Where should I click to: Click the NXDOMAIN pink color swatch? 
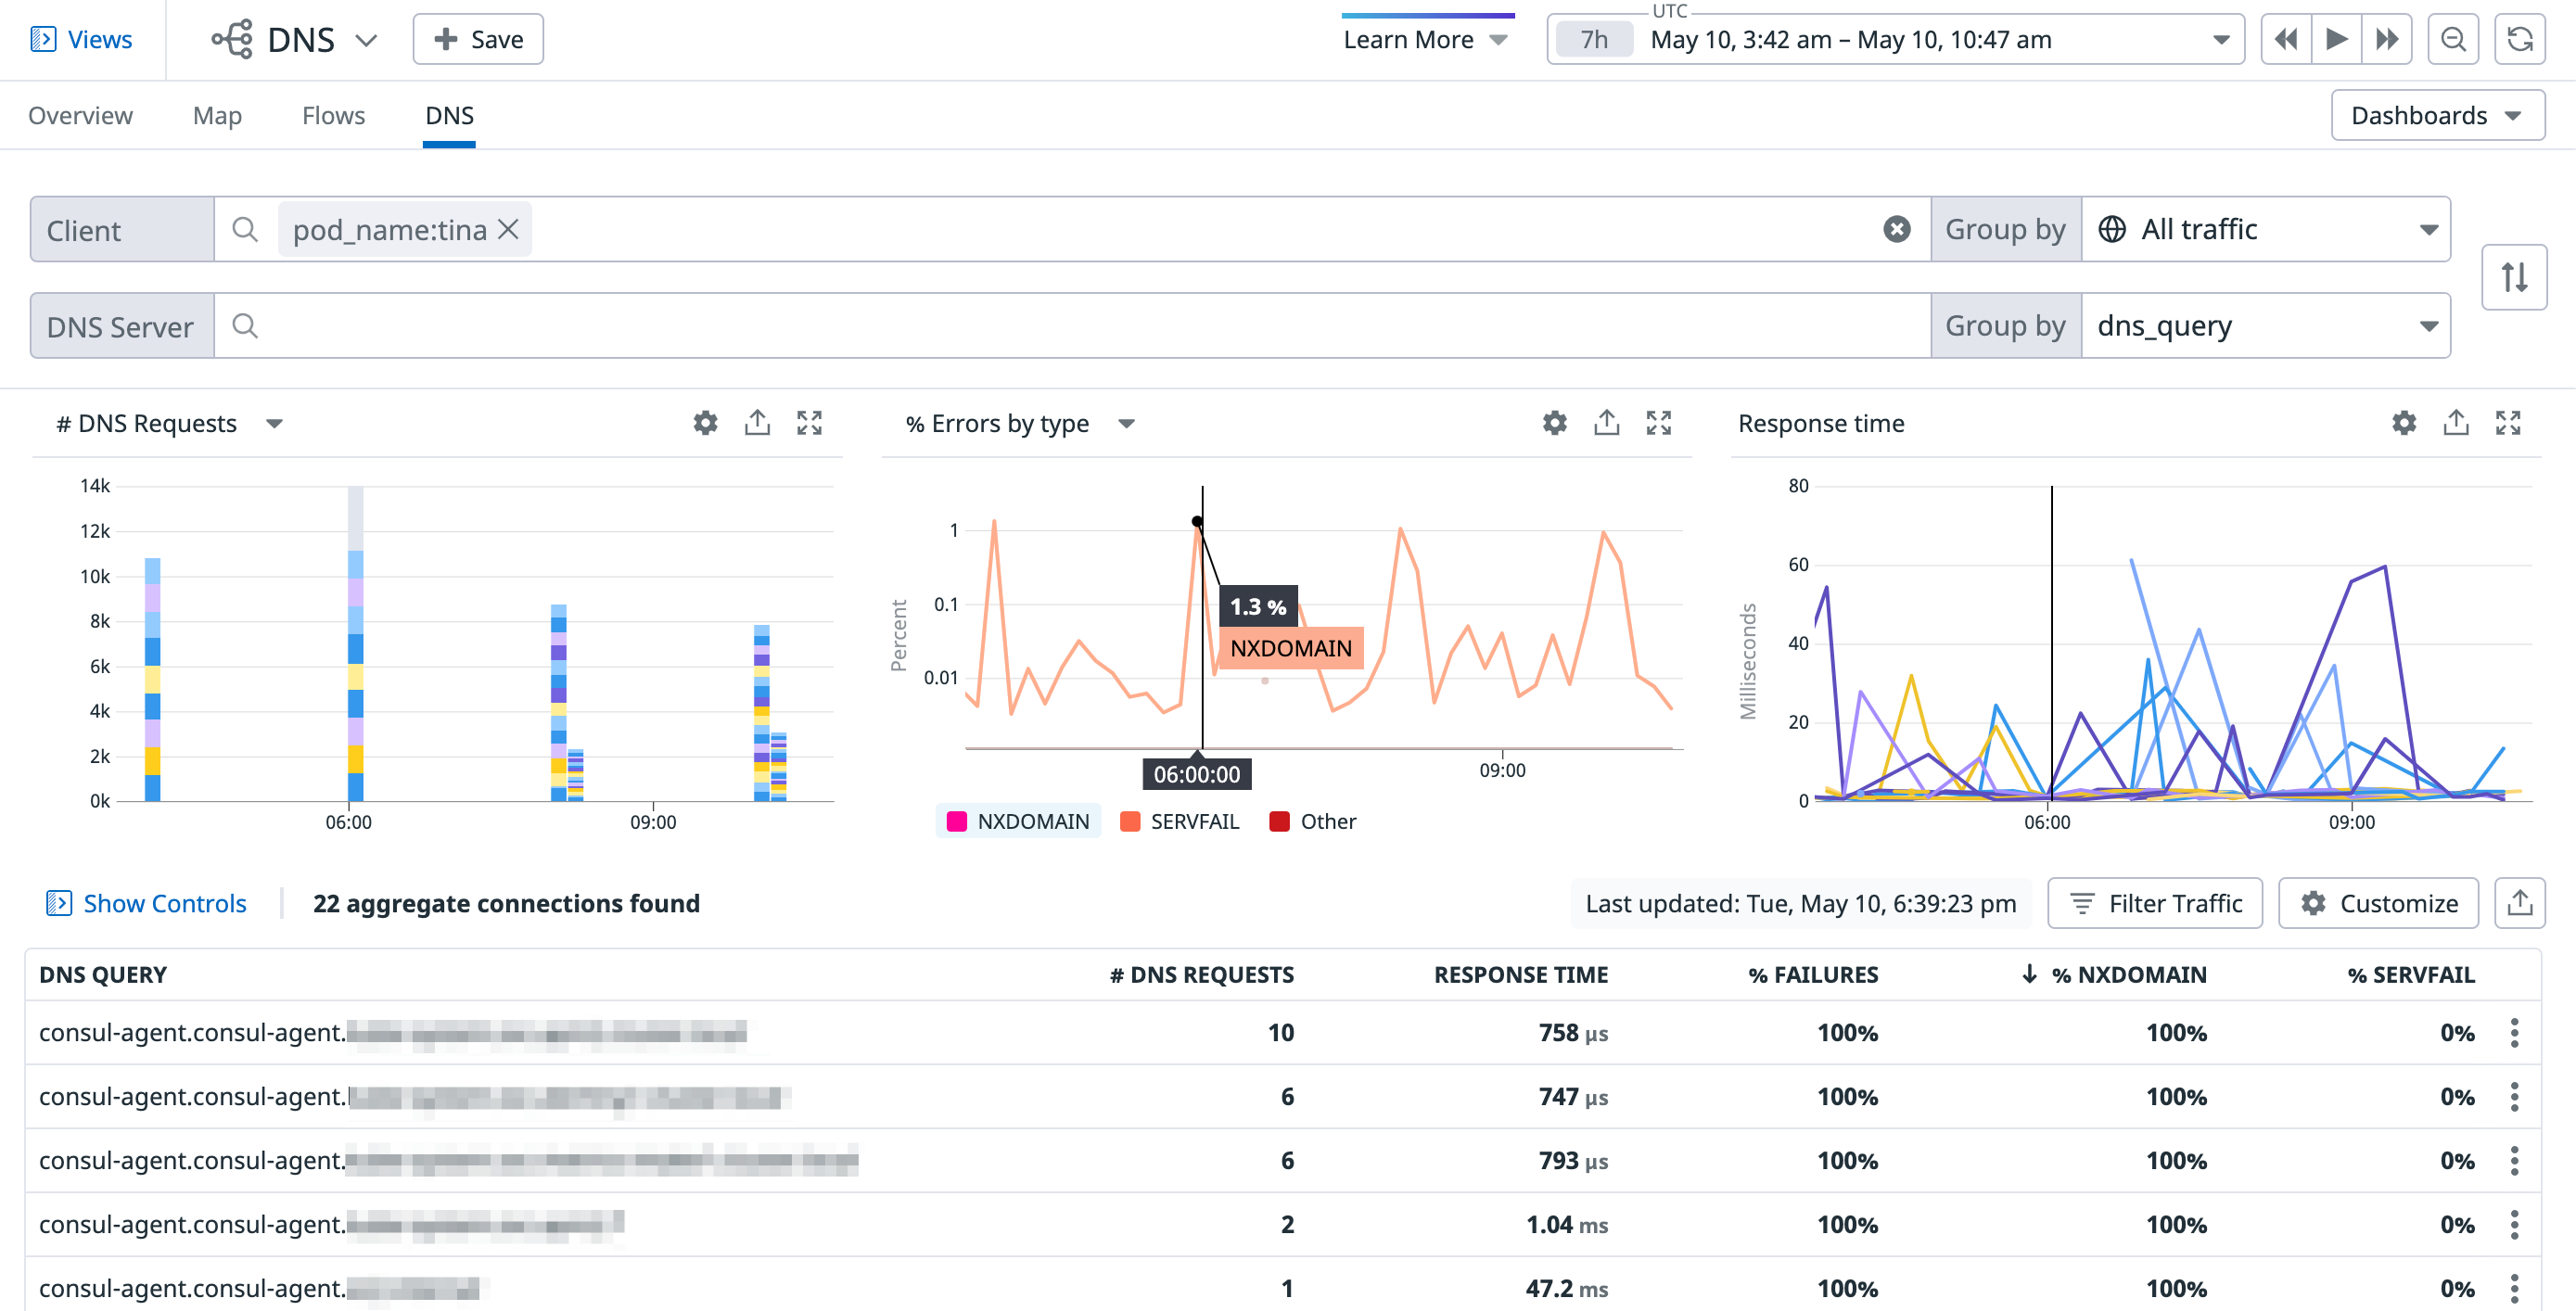pos(957,821)
